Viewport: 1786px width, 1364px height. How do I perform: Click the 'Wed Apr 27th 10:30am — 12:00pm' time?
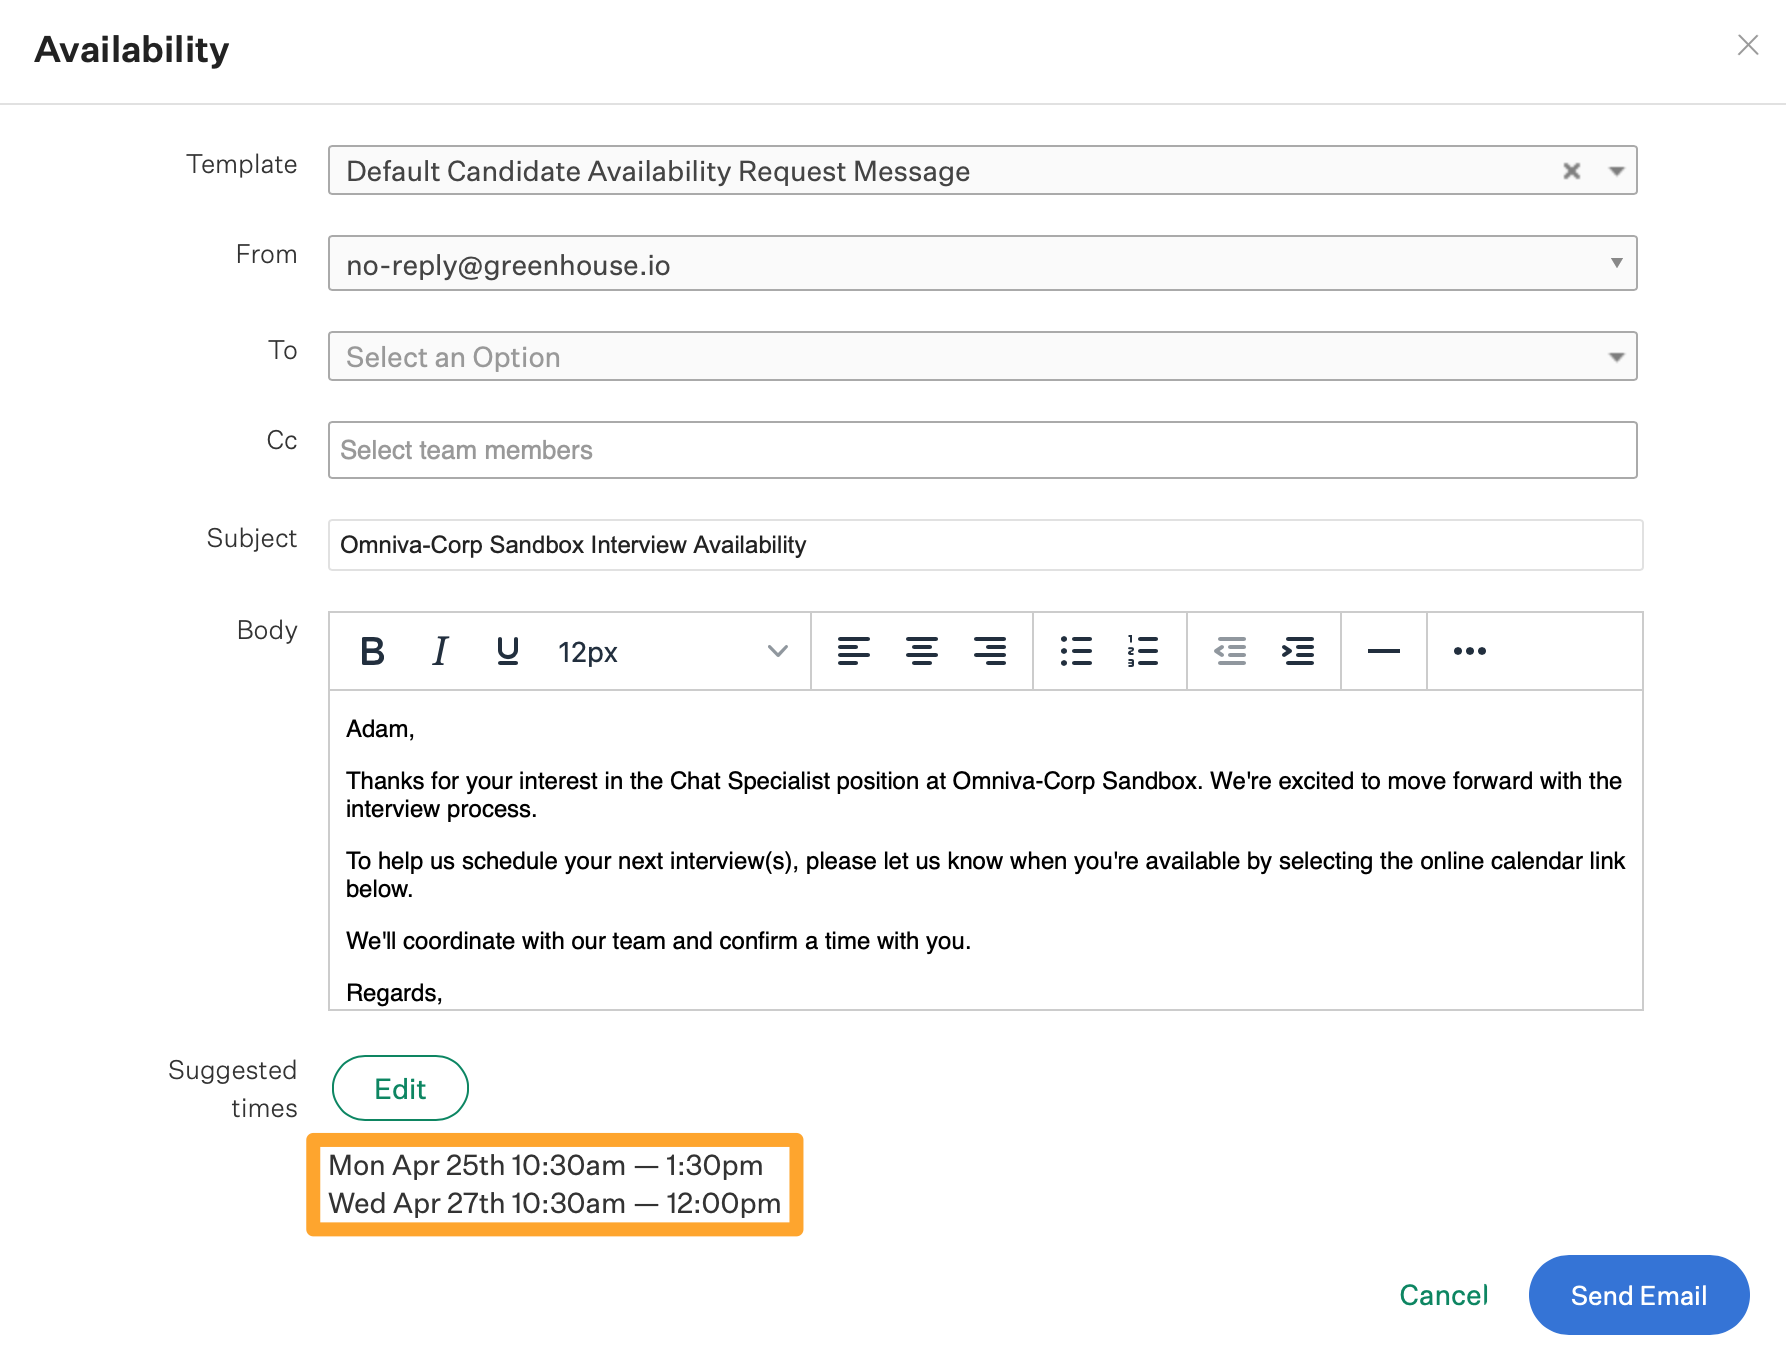(555, 1203)
